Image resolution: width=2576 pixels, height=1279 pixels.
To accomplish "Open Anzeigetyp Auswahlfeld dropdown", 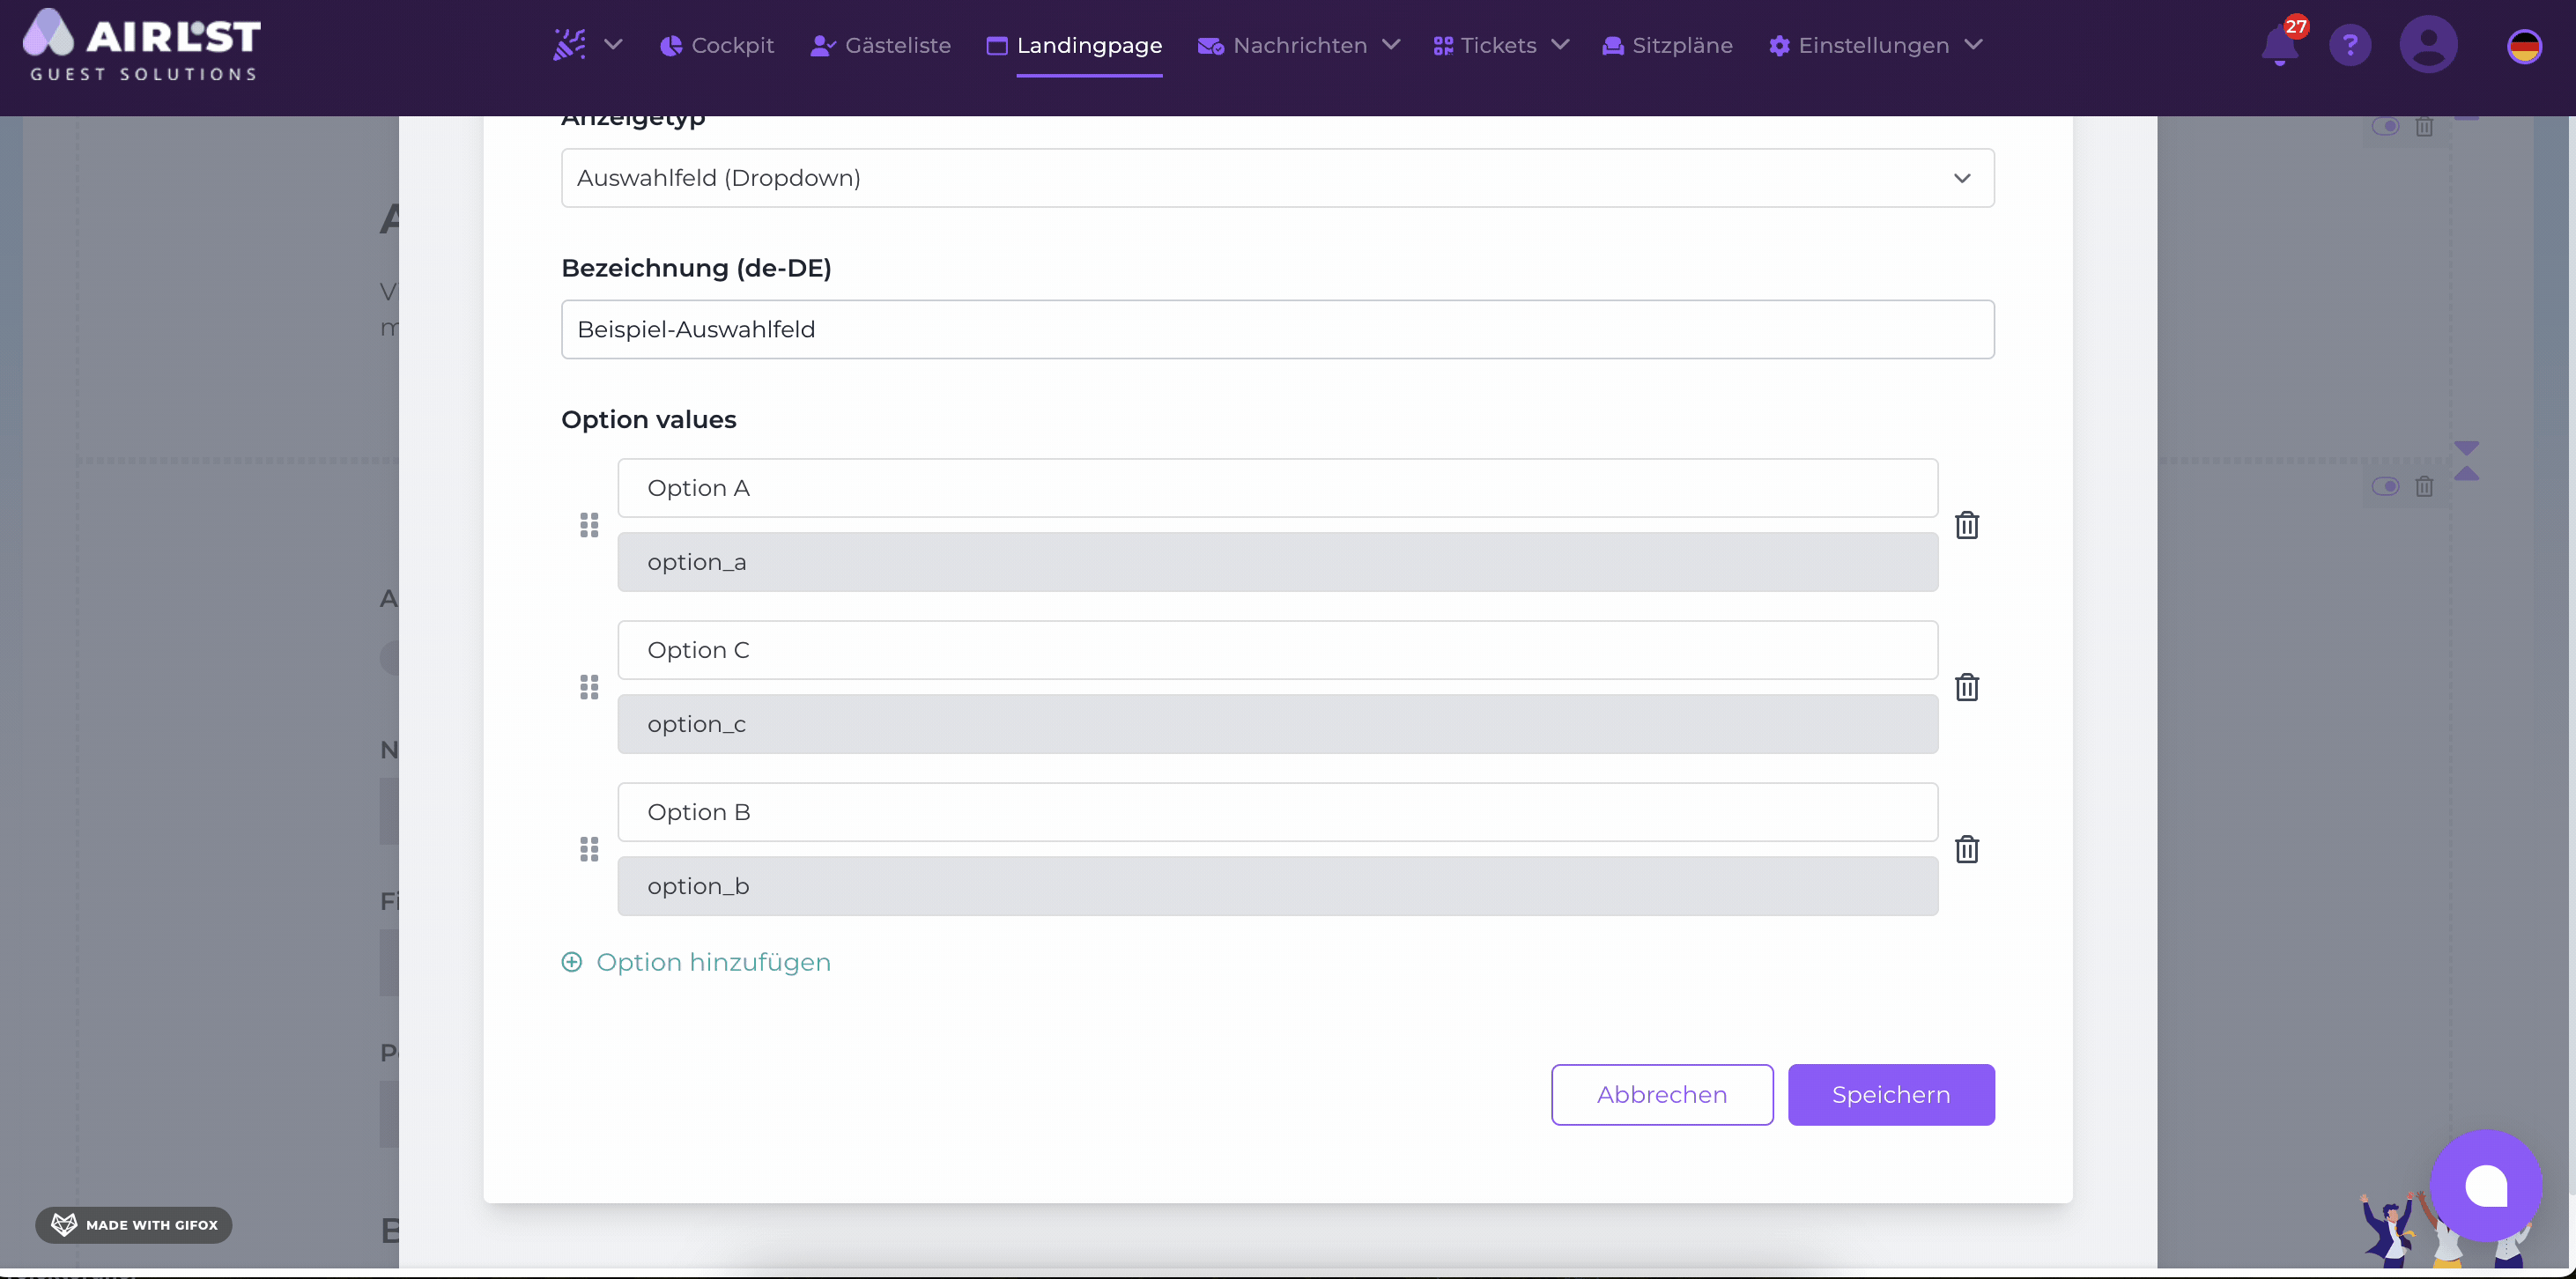I will pyautogui.click(x=1277, y=178).
